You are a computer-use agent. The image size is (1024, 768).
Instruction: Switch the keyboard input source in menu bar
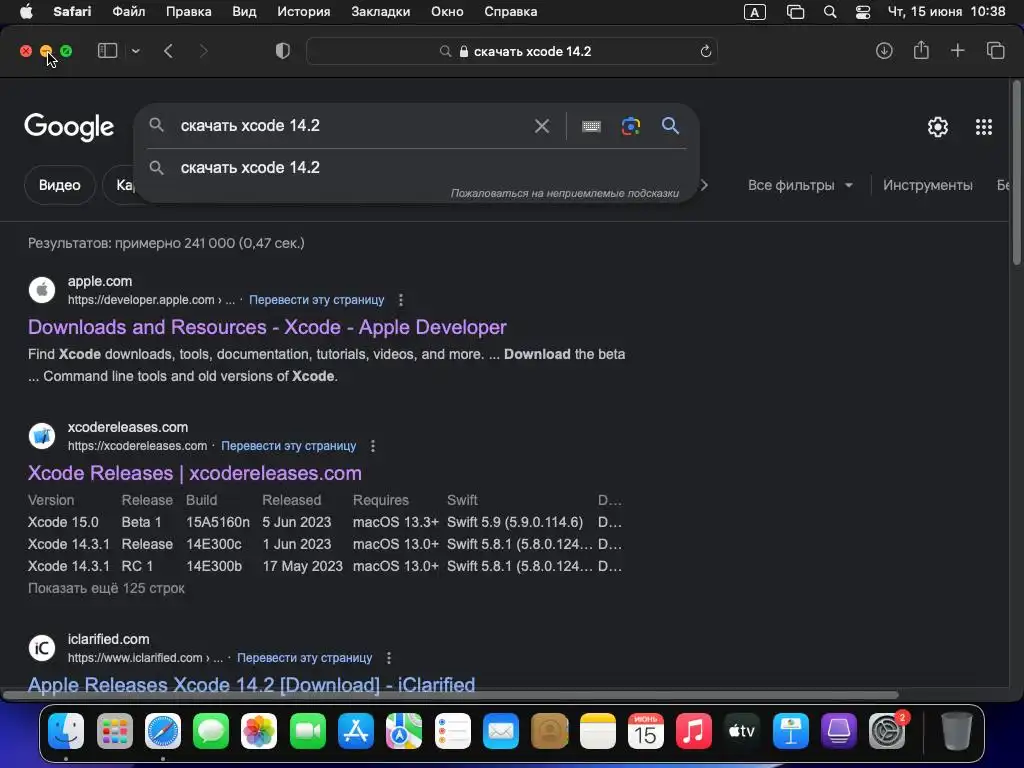point(754,12)
